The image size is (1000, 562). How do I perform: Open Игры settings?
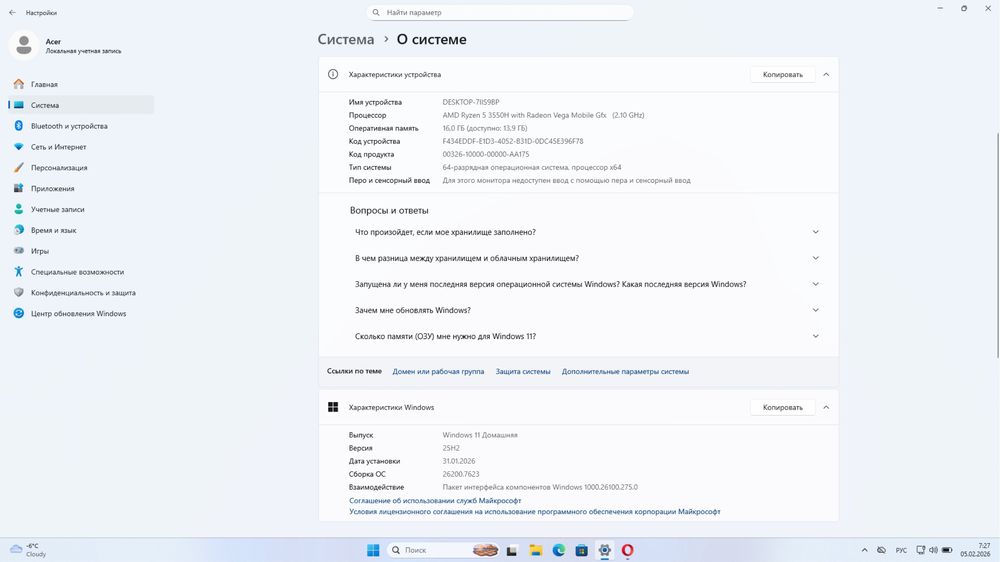click(82, 251)
